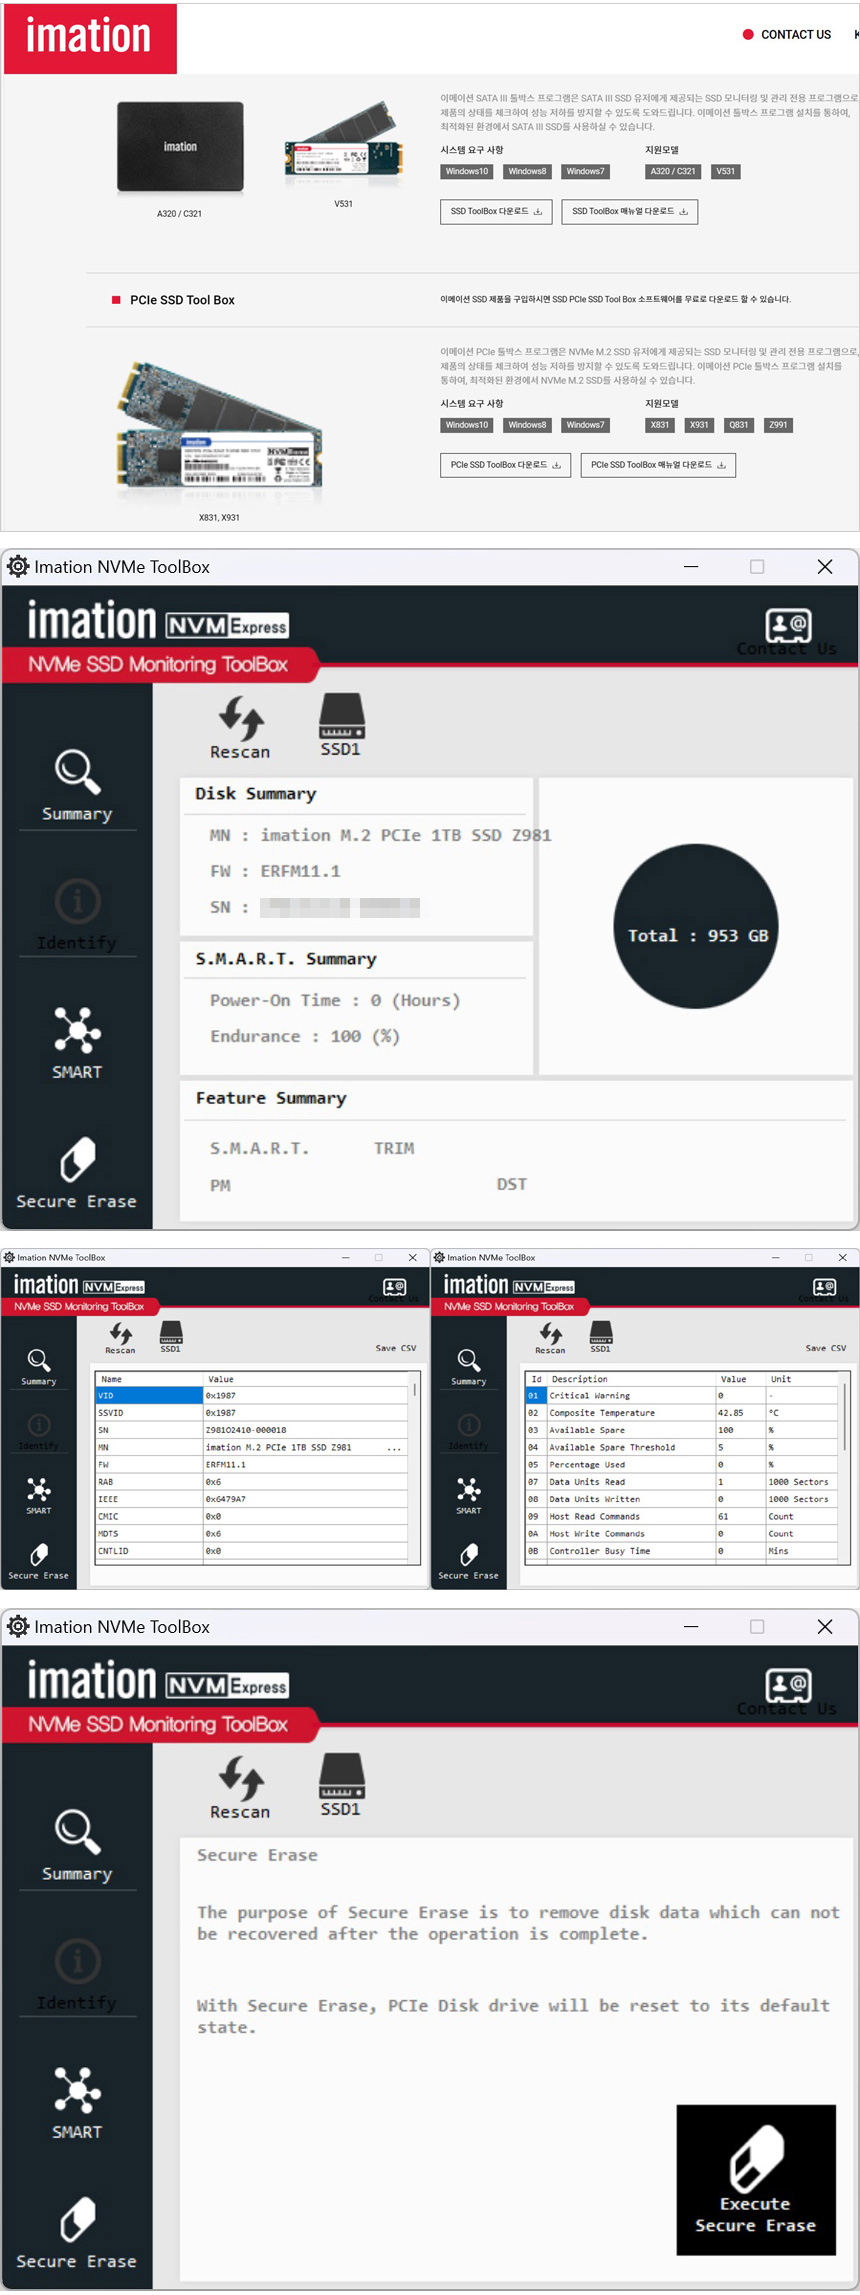Click Save CSV above Critical Warning table
The width and height of the screenshot is (860, 2295).
pyautogui.click(x=825, y=1348)
